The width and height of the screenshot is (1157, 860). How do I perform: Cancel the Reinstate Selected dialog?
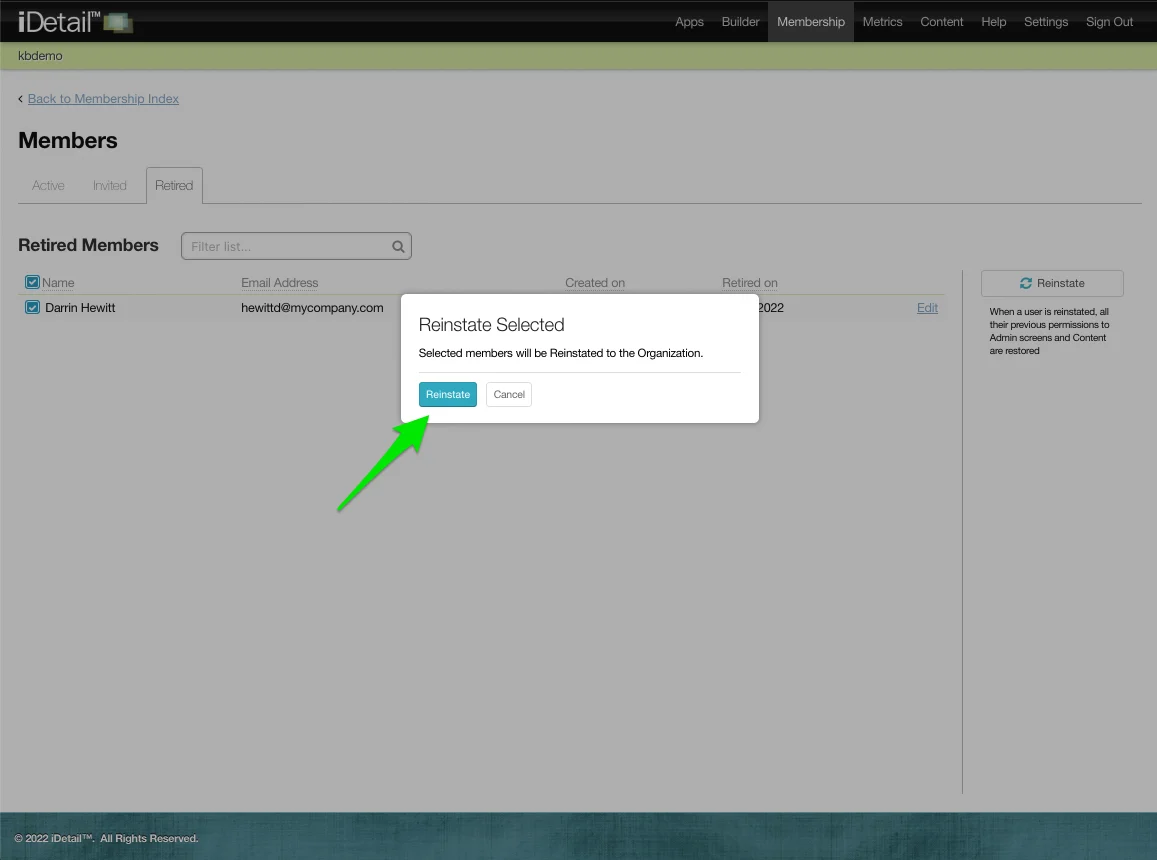(x=509, y=394)
